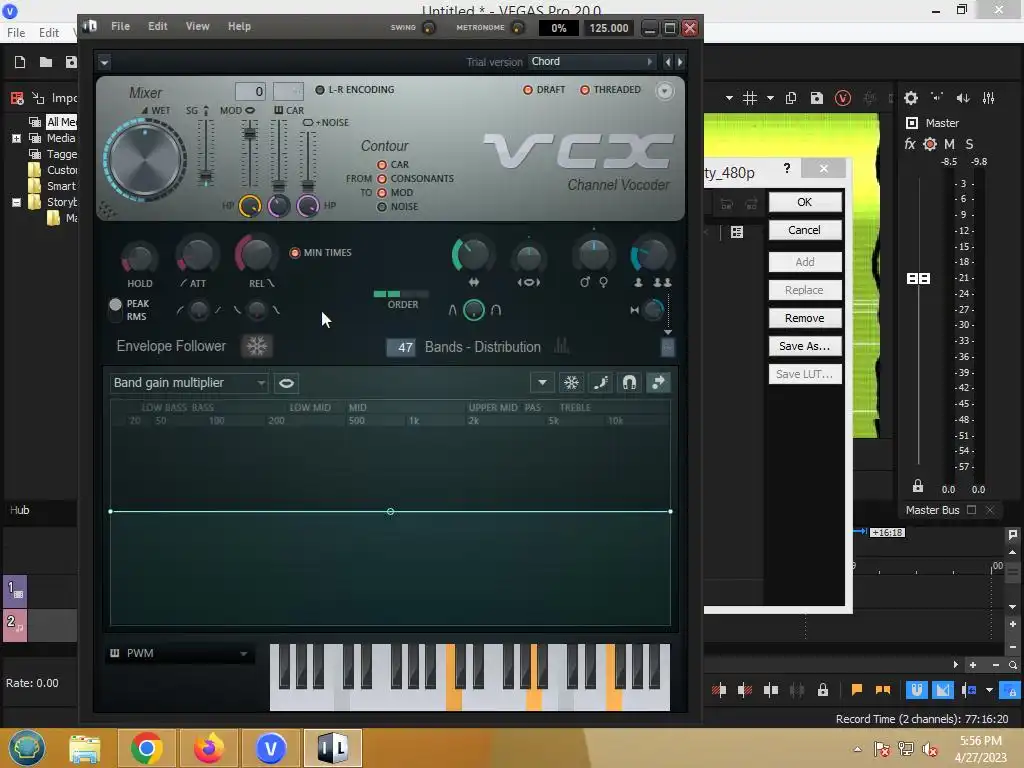Open VEGAS Pro Edit menu
This screenshot has width=1024, height=768.
coord(48,33)
